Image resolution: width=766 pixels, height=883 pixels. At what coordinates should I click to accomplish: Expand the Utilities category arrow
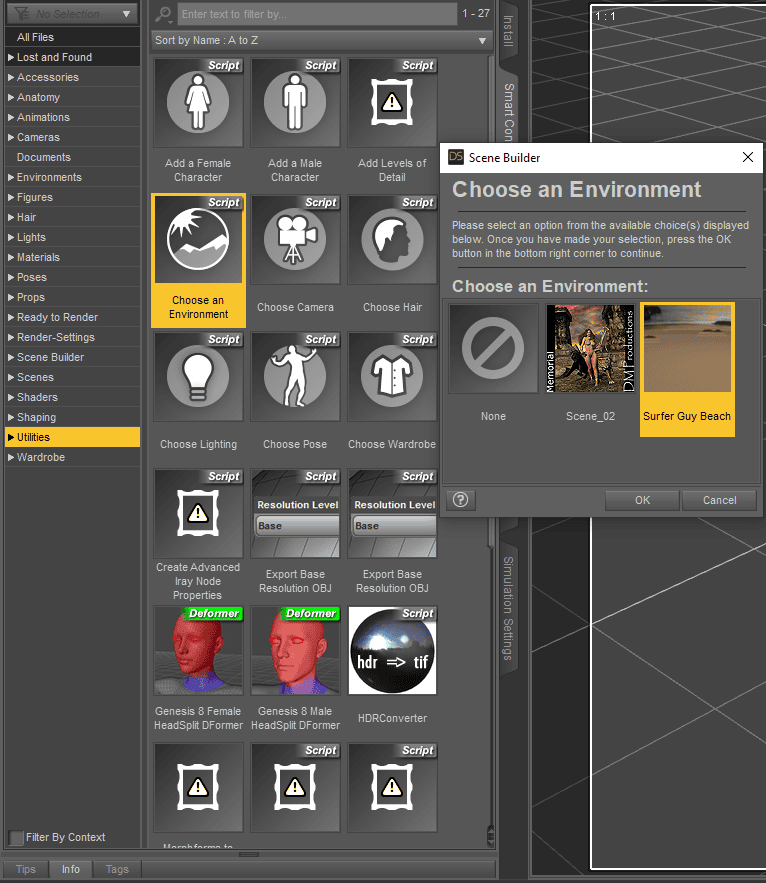pyautogui.click(x=11, y=437)
